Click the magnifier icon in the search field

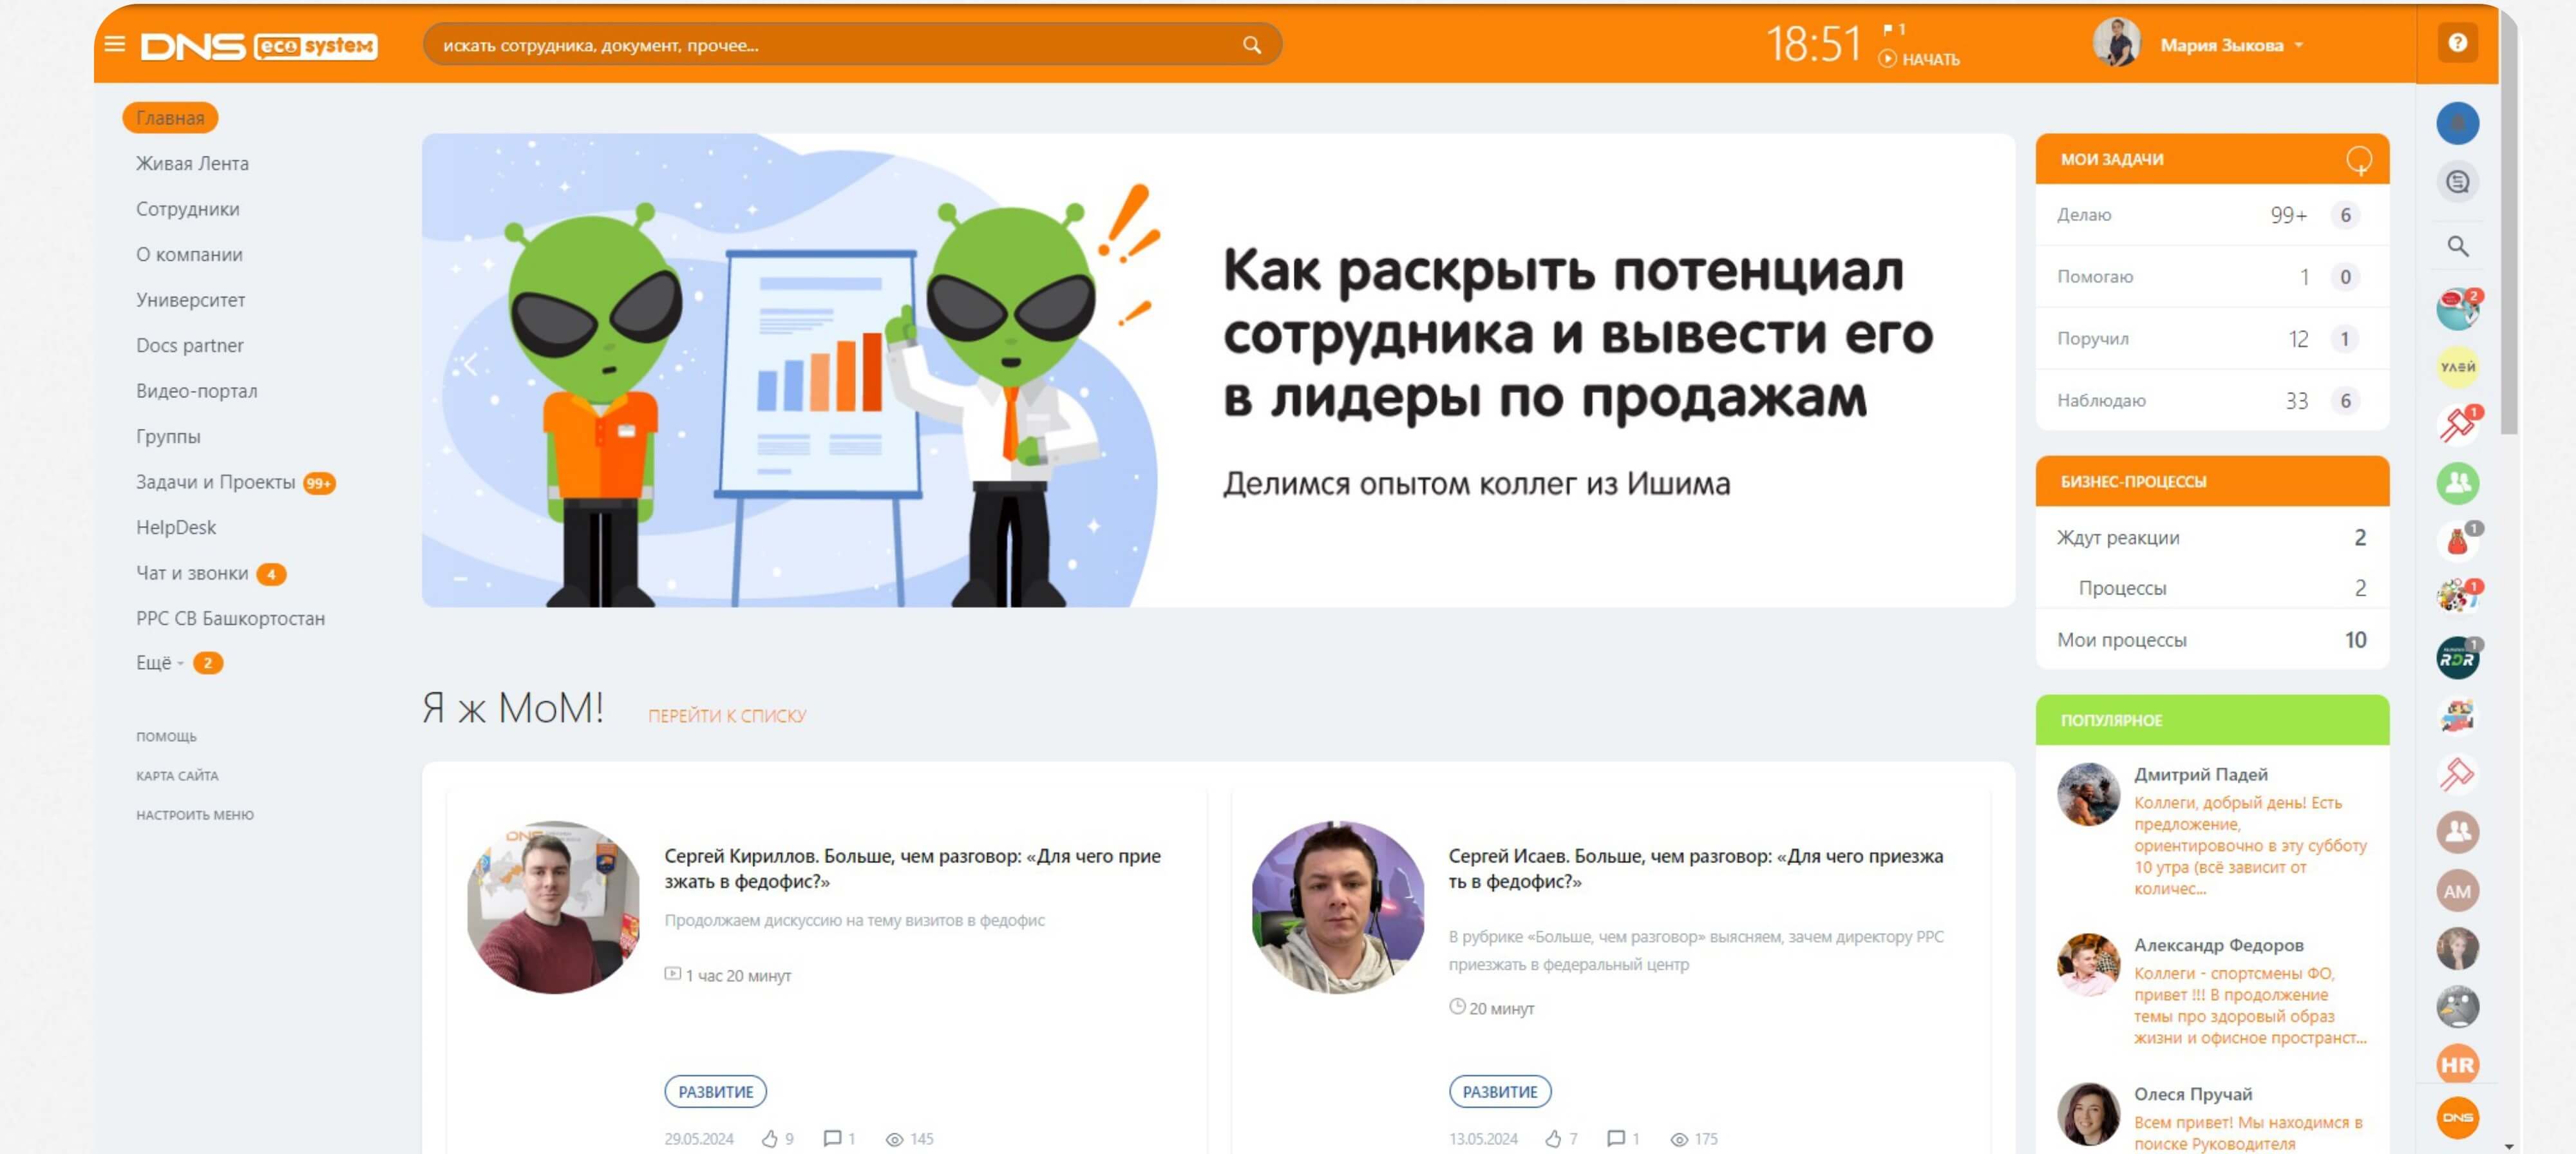pos(1251,45)
